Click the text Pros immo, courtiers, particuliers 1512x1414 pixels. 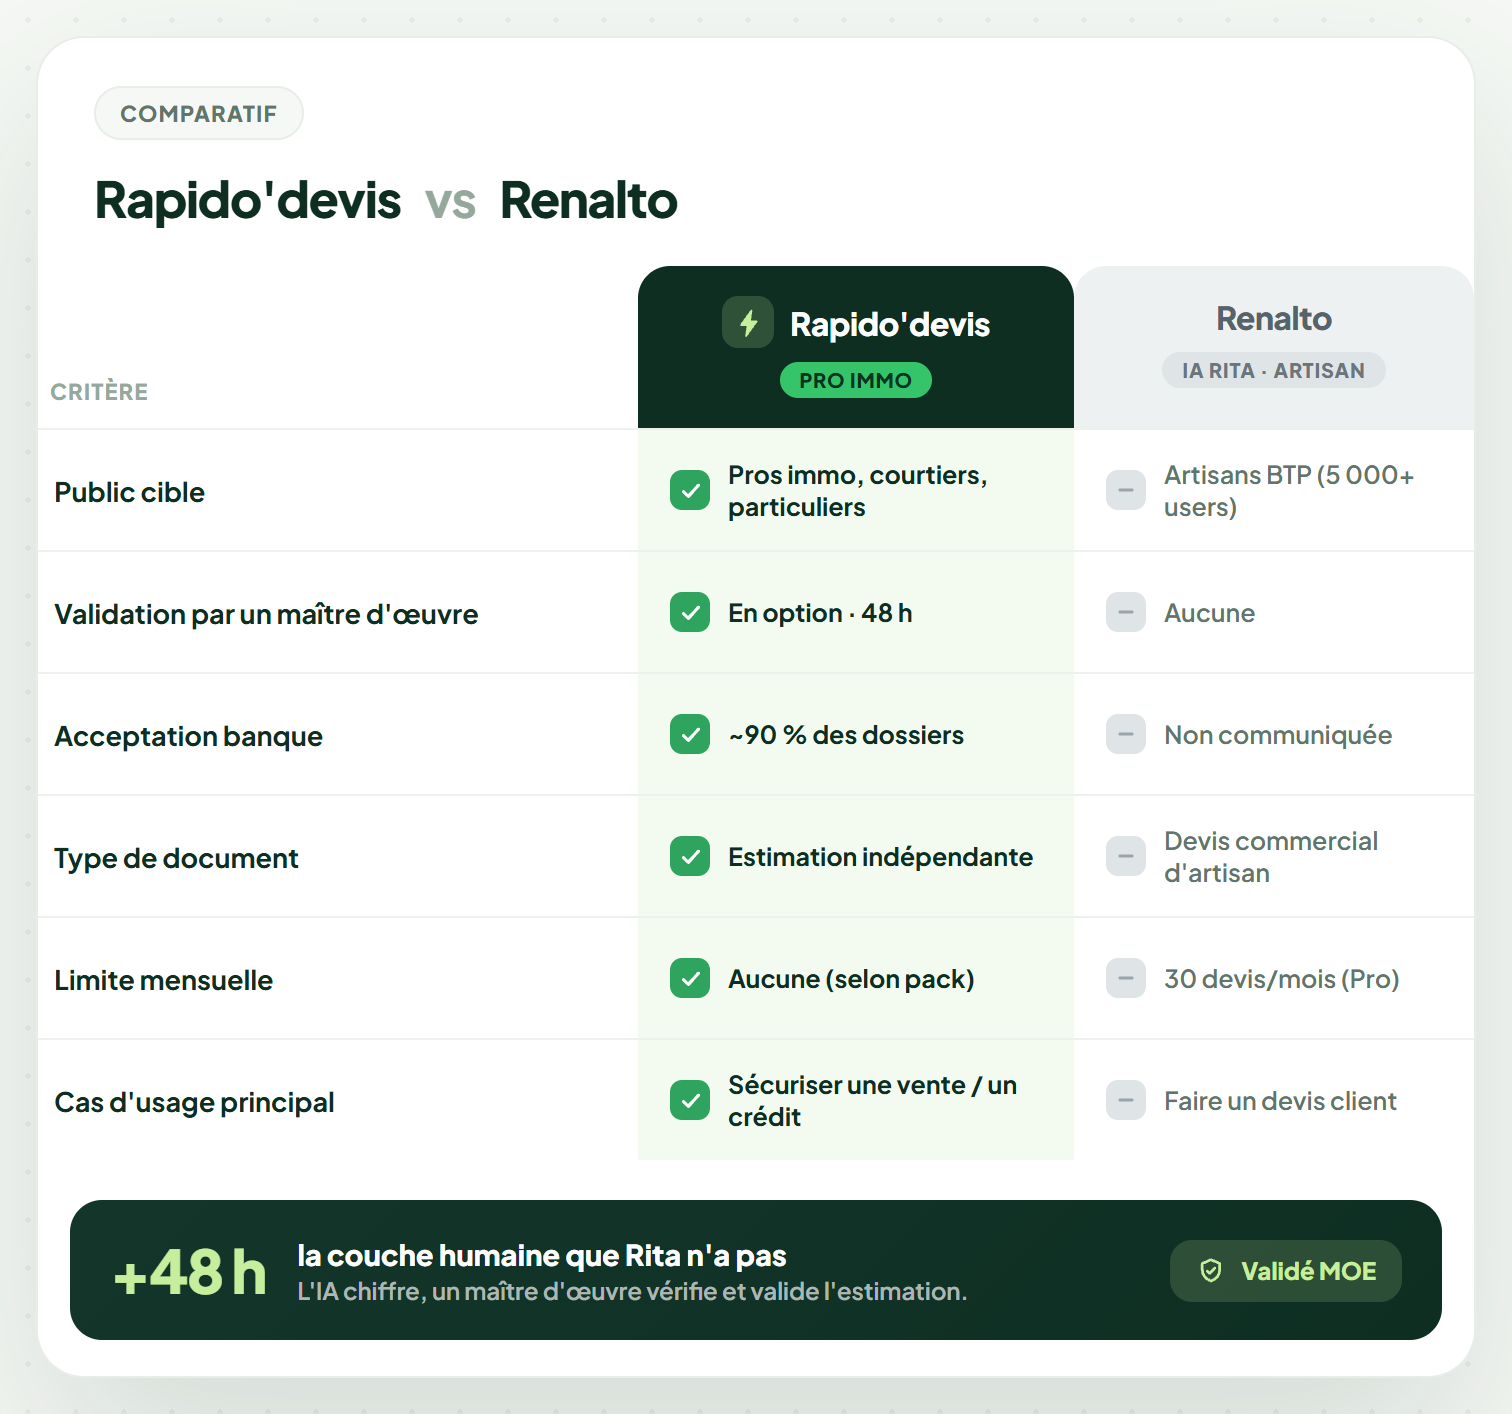(x=858, y=491)
